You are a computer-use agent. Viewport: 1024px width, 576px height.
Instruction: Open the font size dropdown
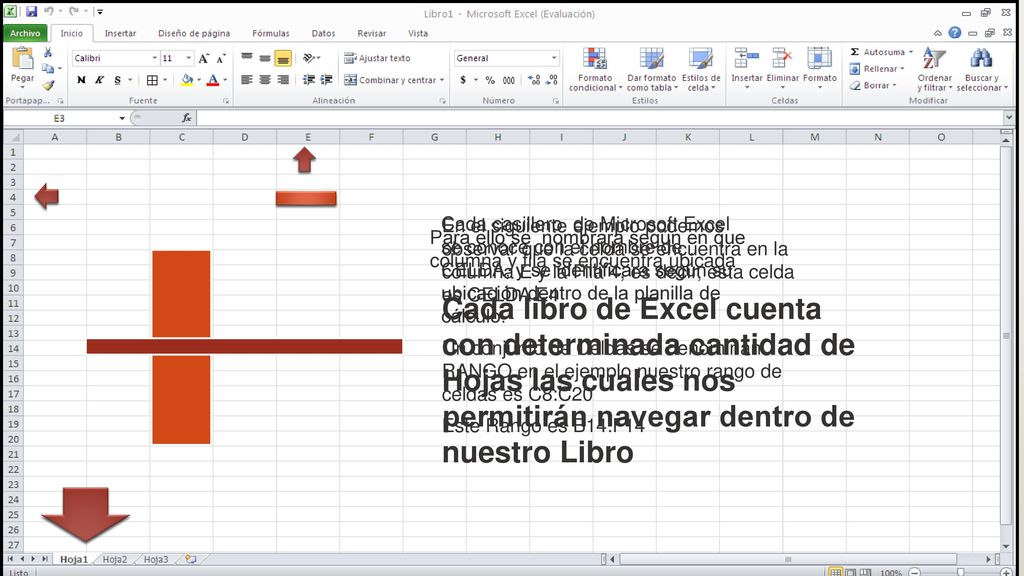pyautogui.click(x=189, y=58)
